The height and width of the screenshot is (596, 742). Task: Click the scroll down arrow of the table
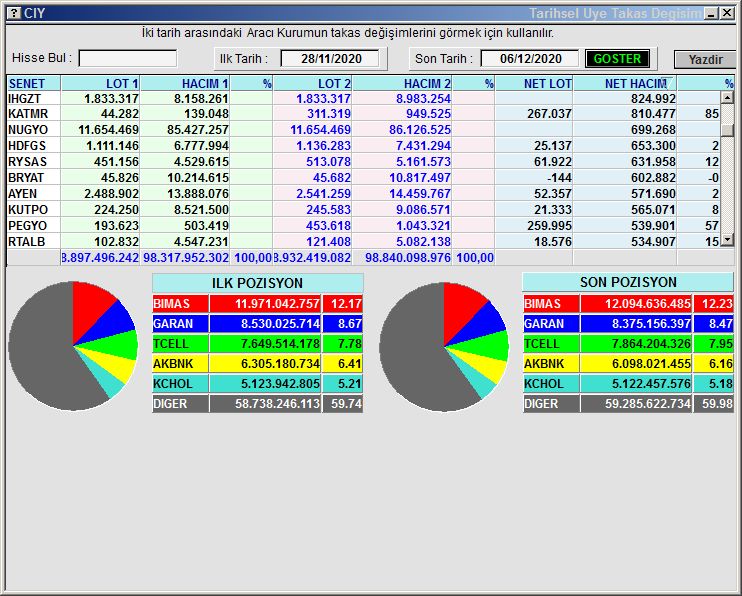point(728,240)
